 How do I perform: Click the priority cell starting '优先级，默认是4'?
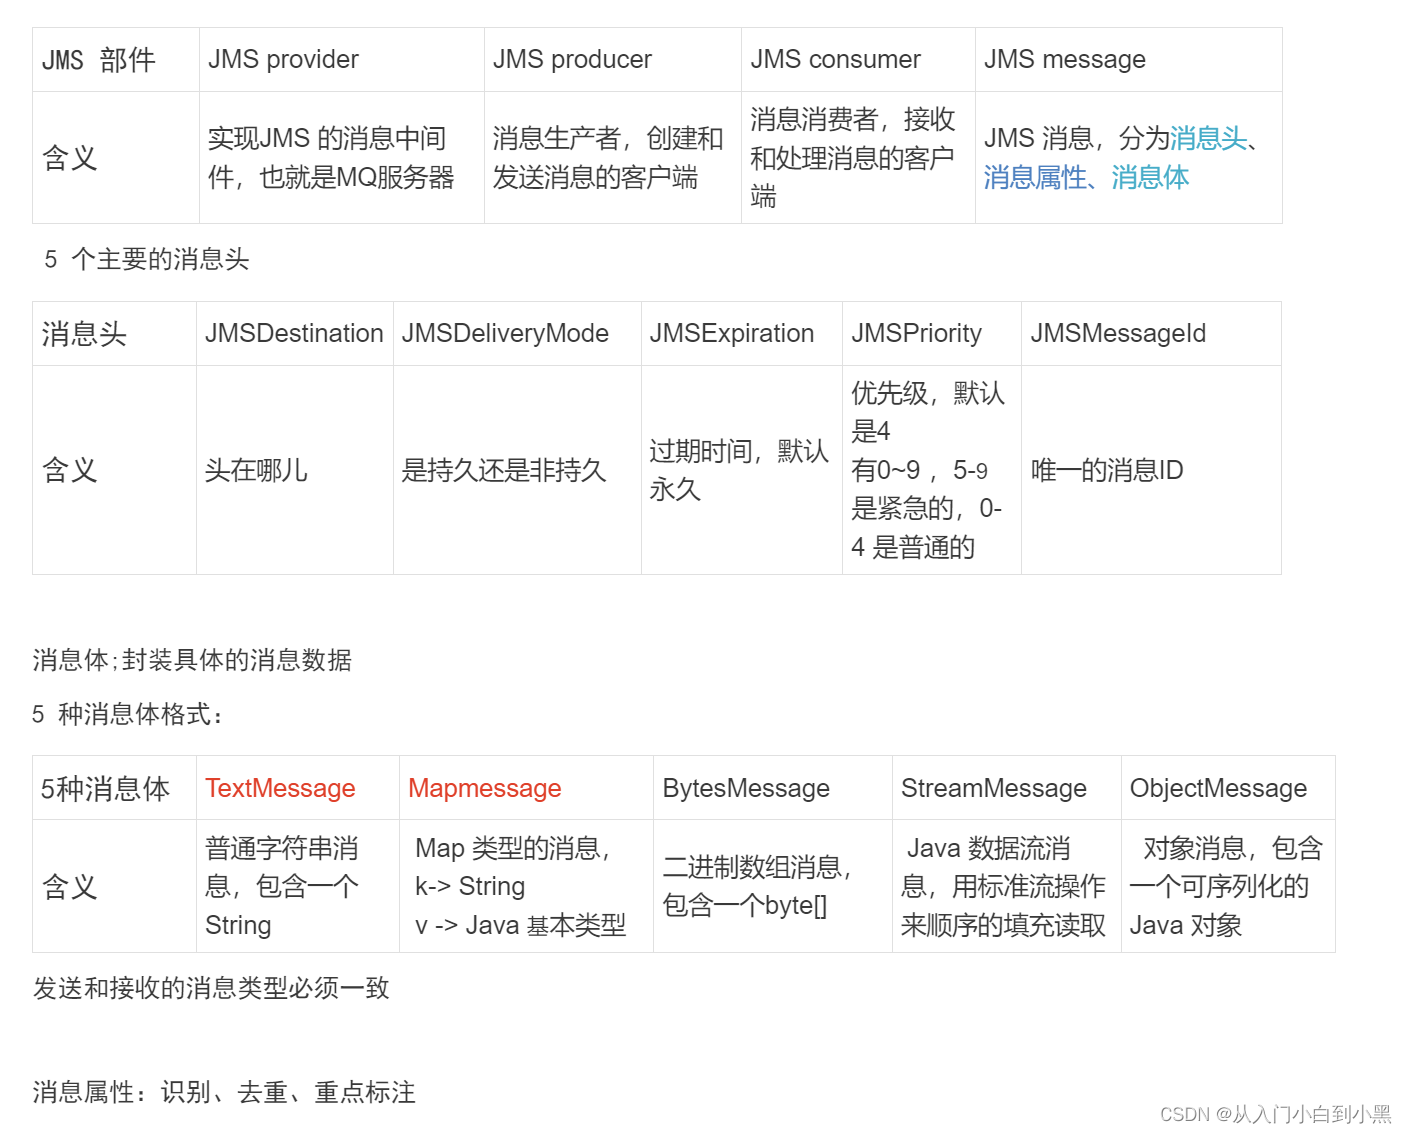pos(932,470)
